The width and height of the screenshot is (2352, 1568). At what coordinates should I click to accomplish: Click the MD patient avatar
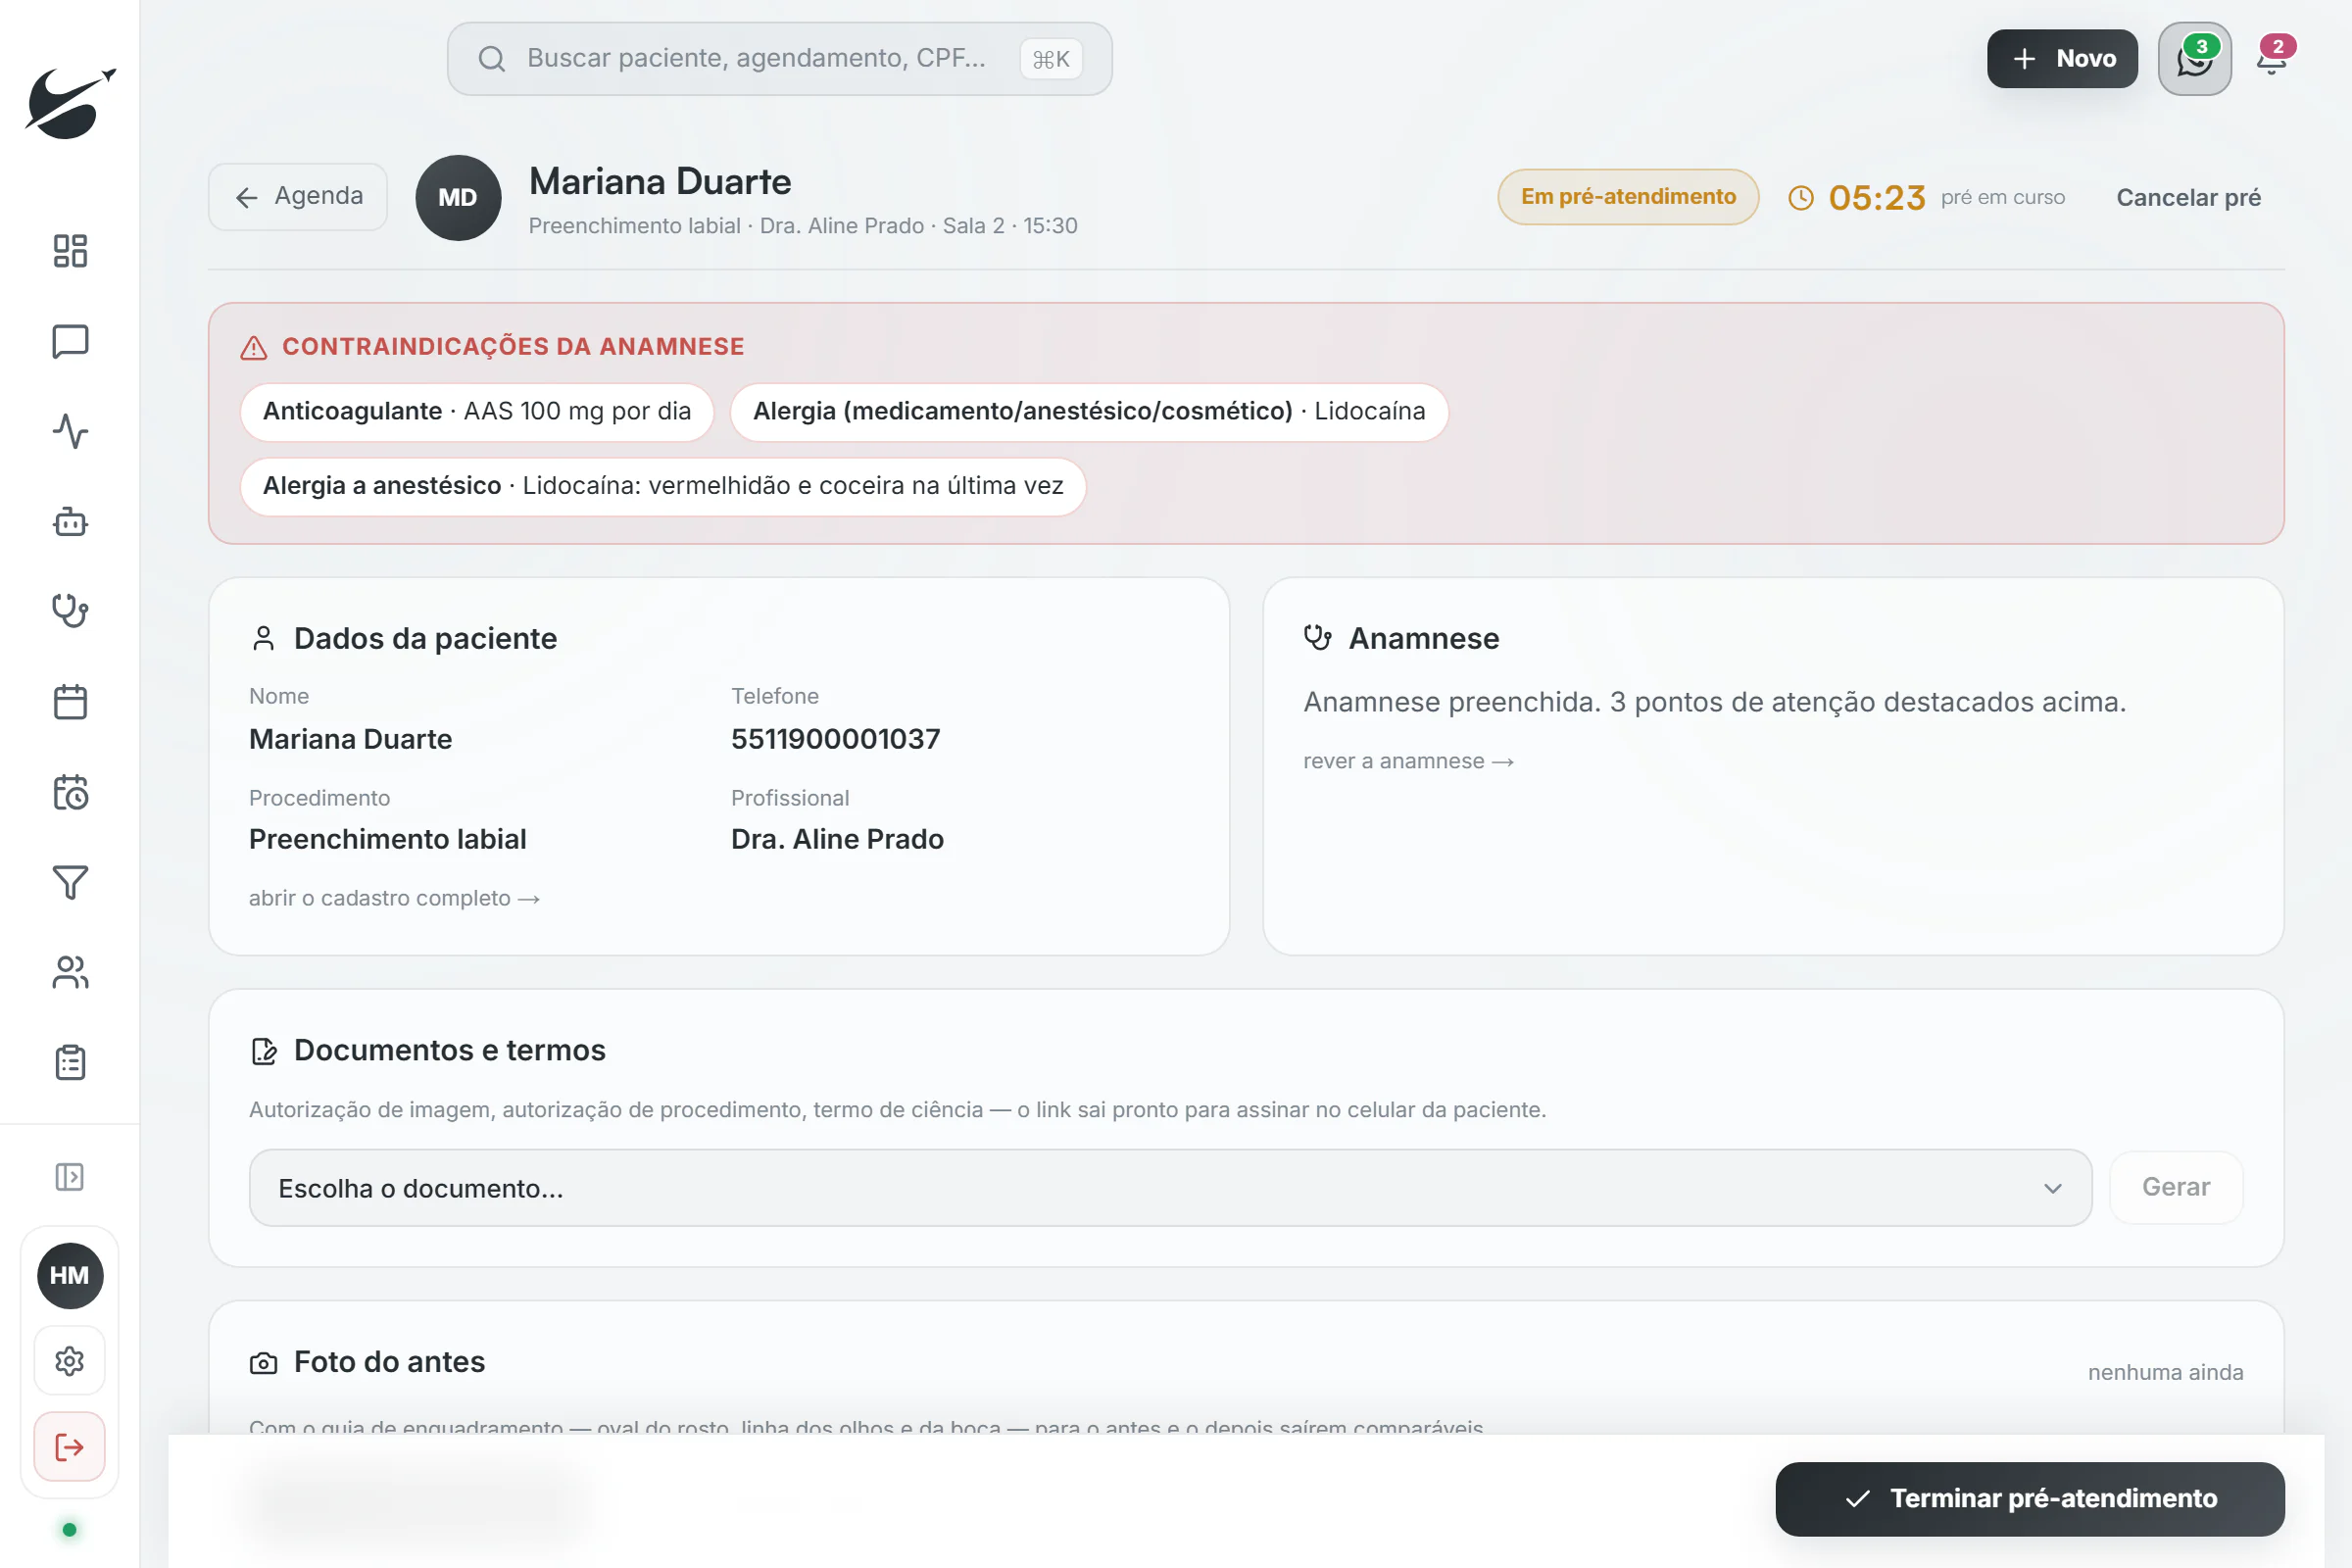coord(458,197)
